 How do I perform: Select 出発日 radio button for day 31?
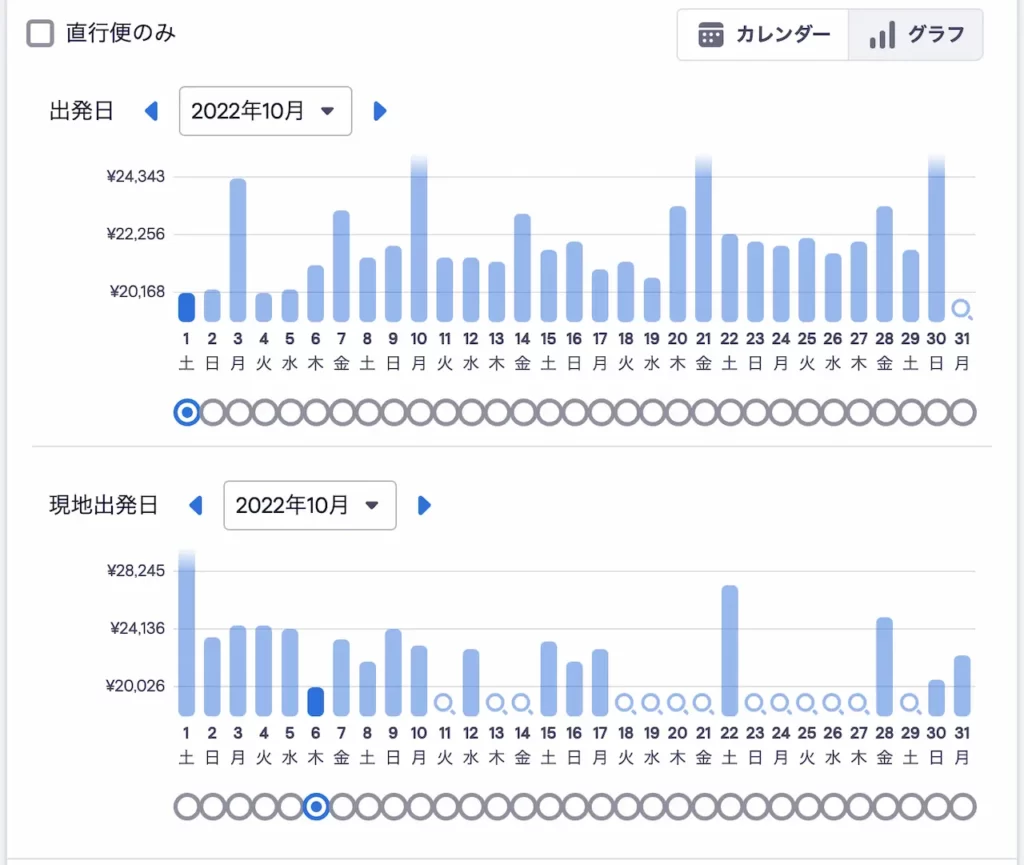click(x=962, y=413)
